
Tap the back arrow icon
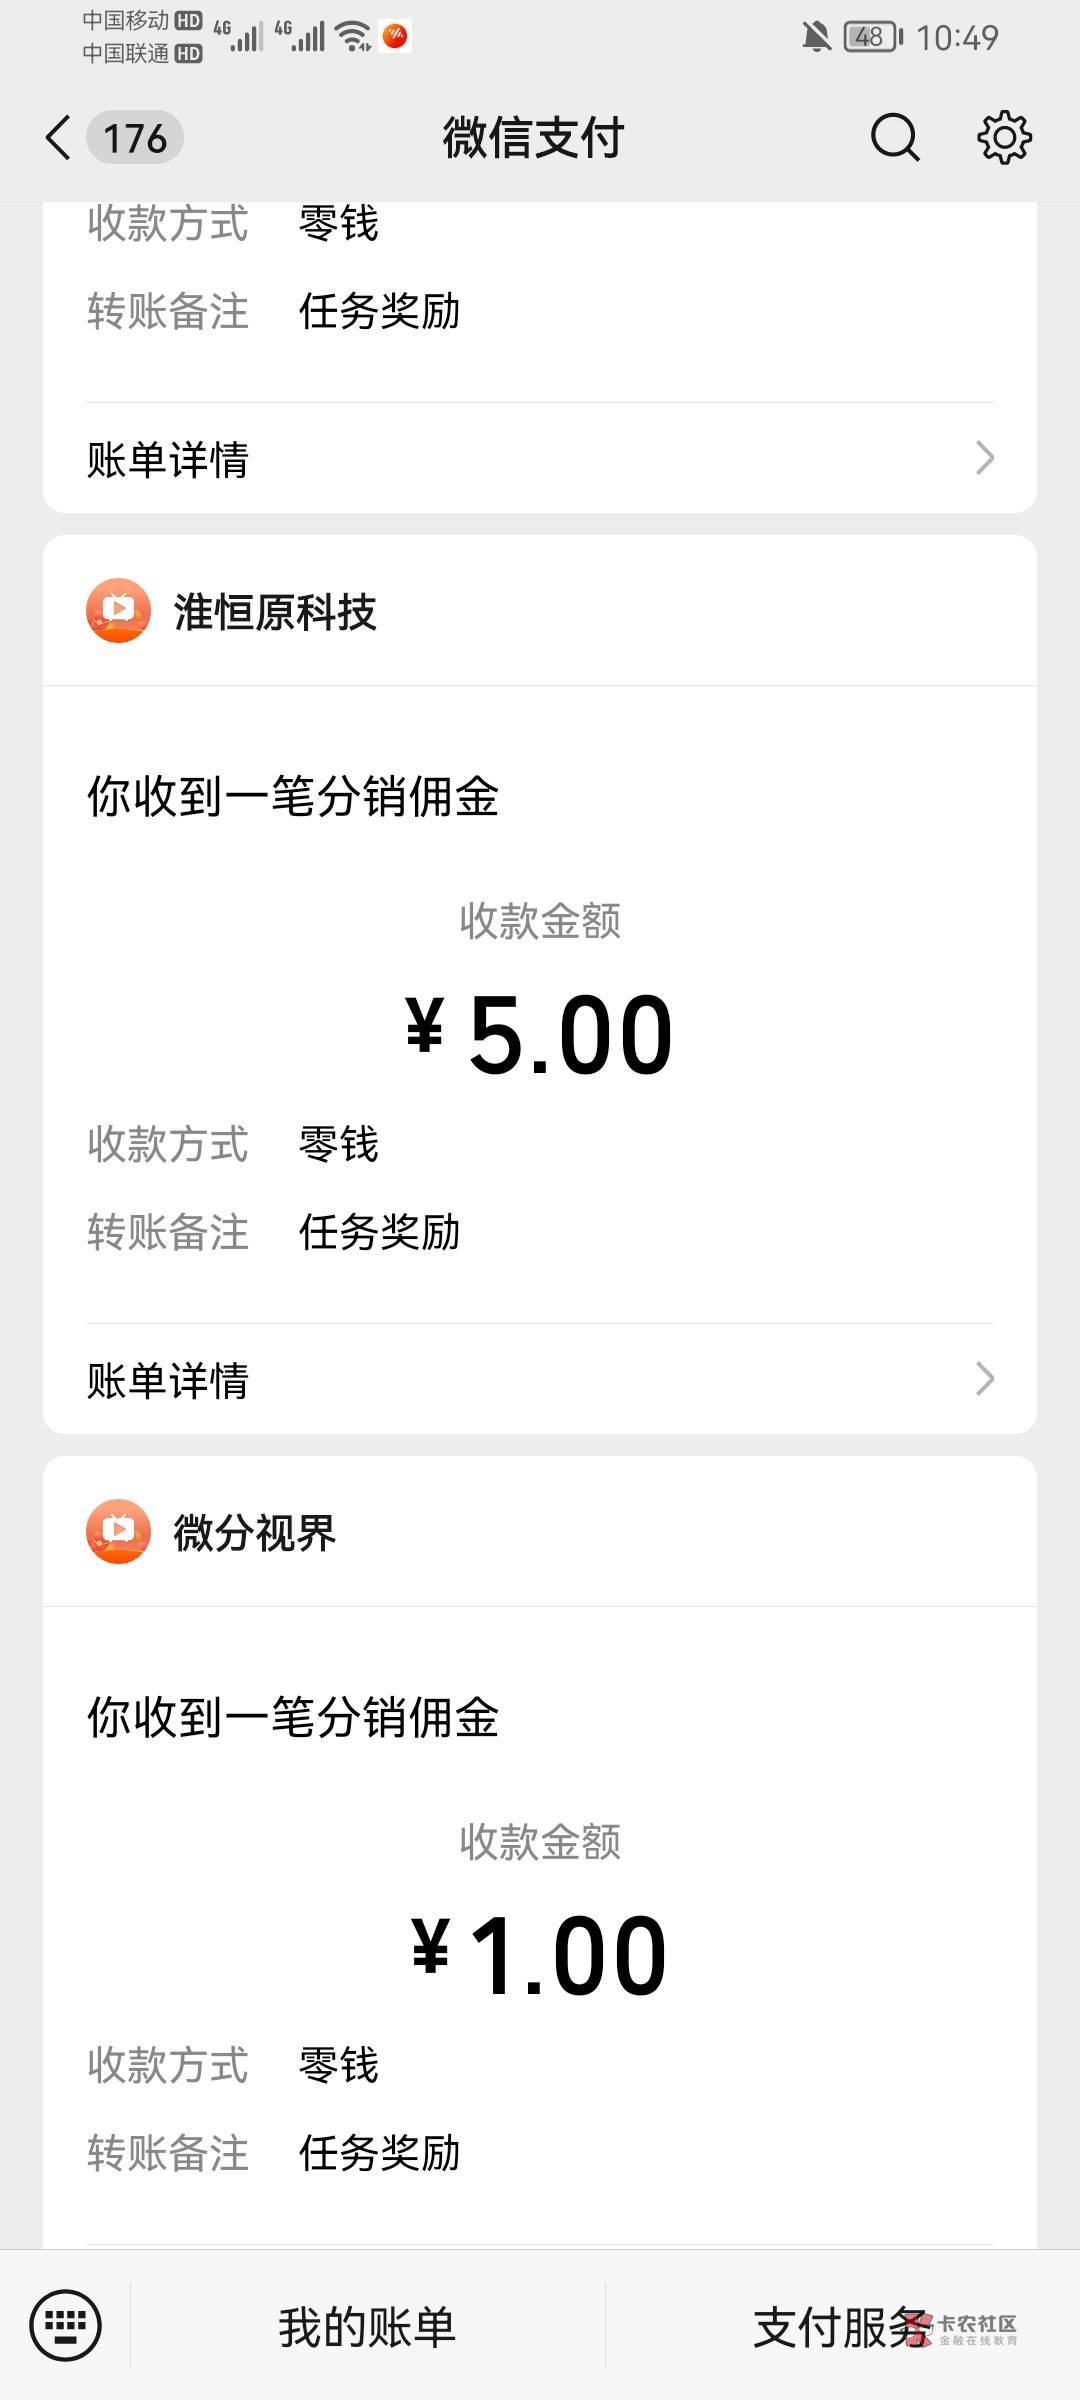pos(59,138)
